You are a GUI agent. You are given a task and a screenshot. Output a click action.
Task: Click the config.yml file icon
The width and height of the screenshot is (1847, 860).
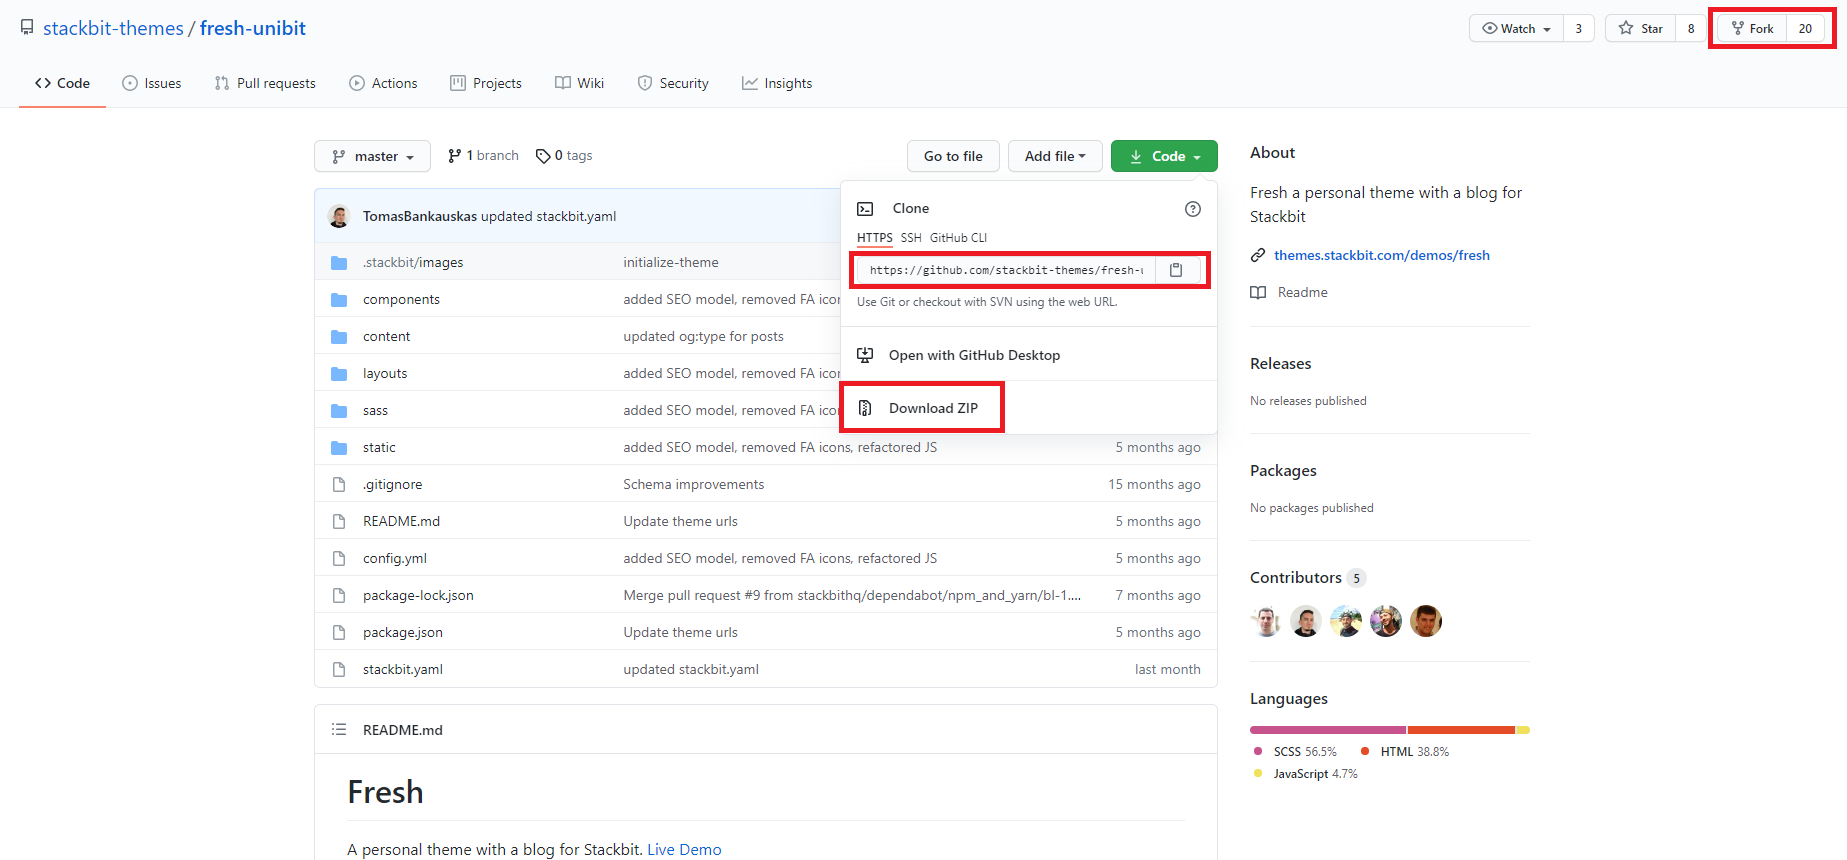pyautogui.click(x=339, y=559)
